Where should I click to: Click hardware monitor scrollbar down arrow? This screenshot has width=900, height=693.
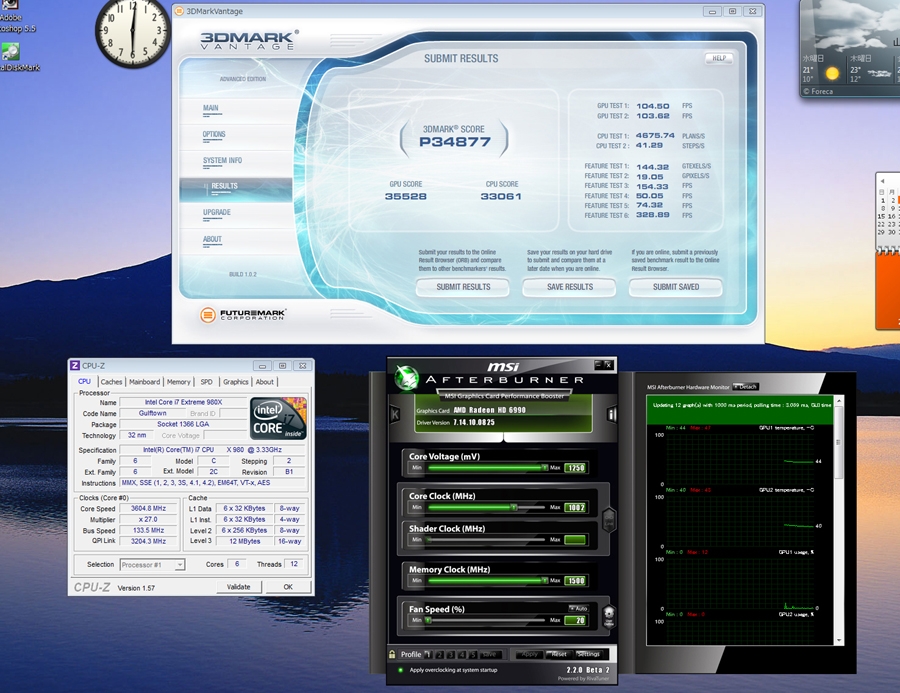pos(839,640)
